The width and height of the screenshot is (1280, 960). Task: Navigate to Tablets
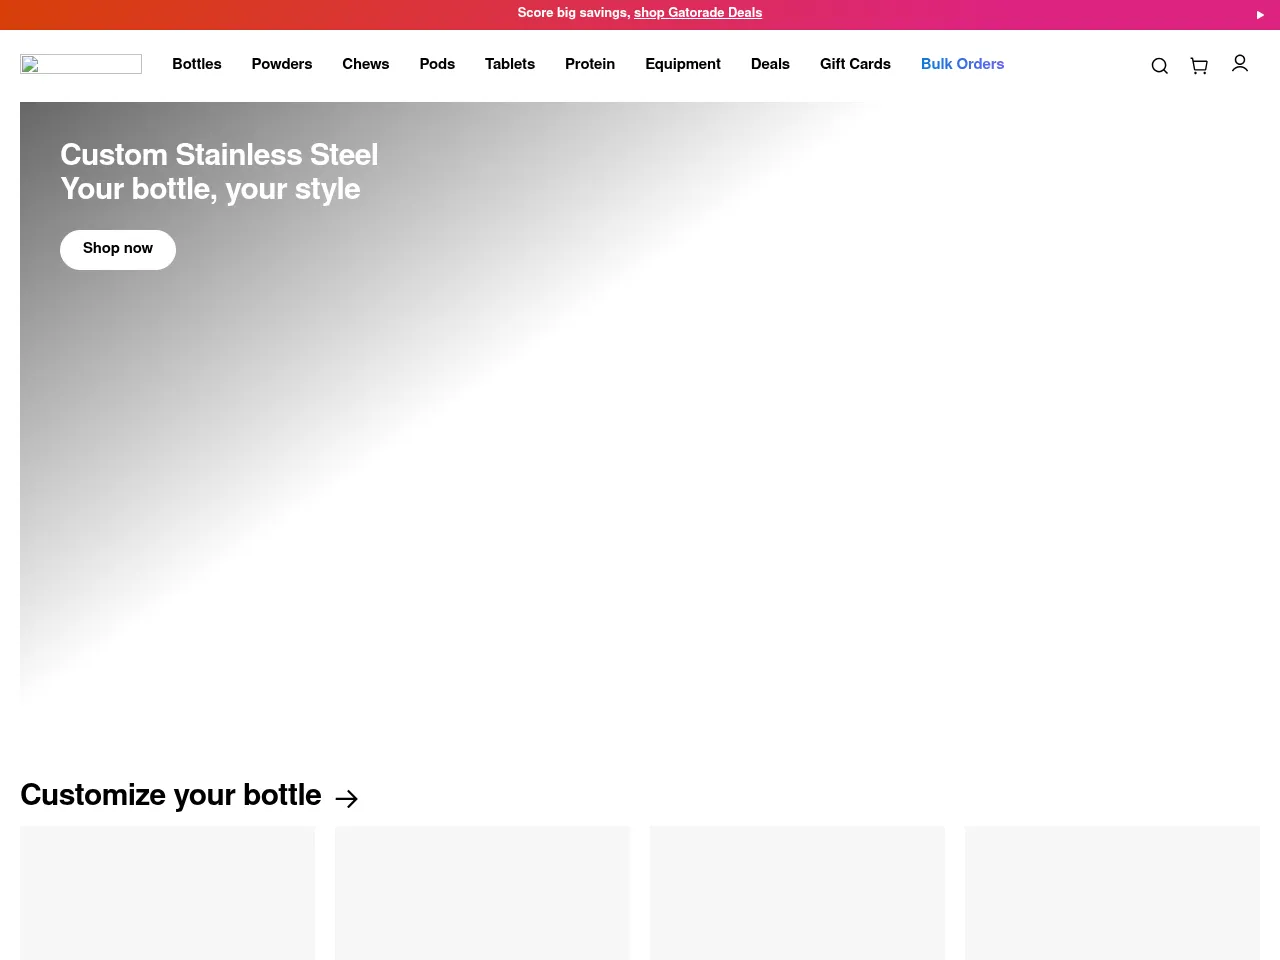(x=509, y=64)
